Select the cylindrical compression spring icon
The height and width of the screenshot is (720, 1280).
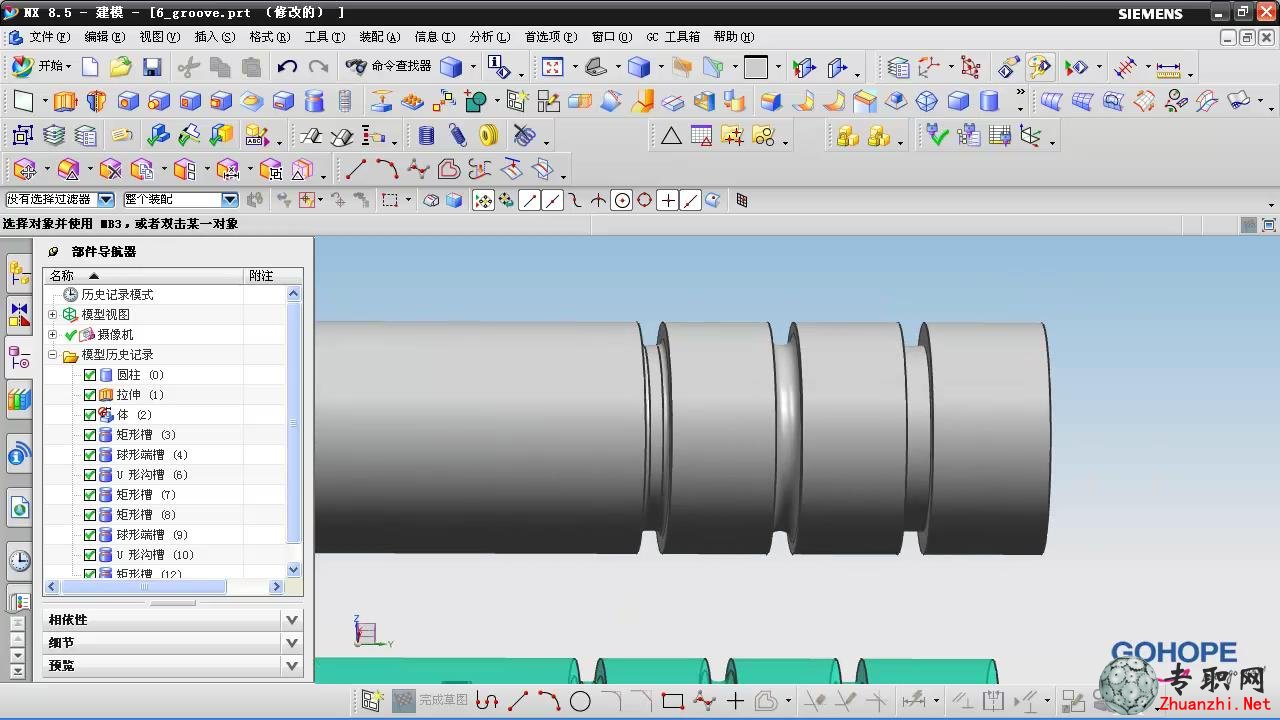[426, 135]
